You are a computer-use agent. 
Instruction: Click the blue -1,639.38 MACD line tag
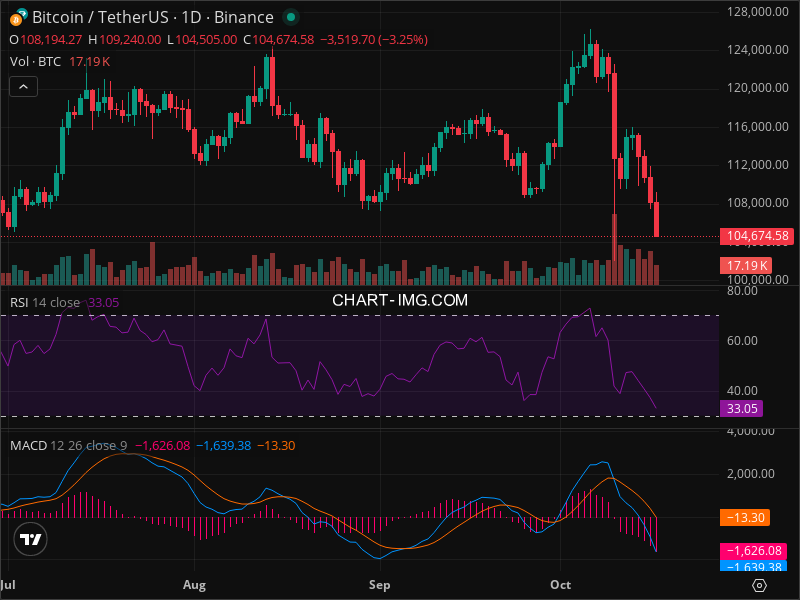[751, 566]
